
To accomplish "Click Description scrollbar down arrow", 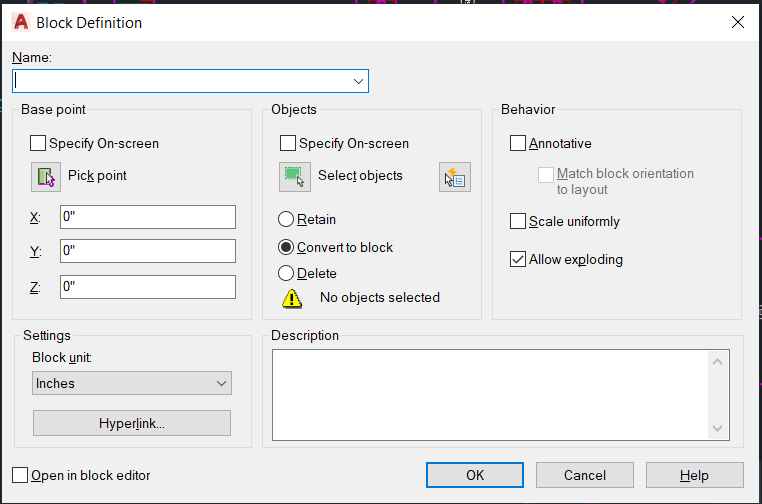I will click(x=717, y=428).
